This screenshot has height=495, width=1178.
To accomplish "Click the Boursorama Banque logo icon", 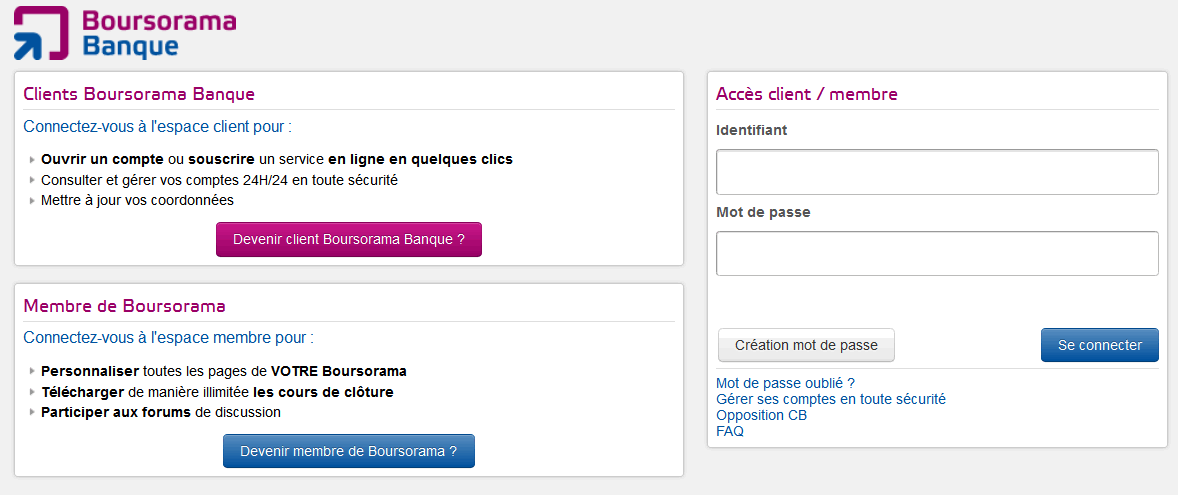I will [41, 32].
